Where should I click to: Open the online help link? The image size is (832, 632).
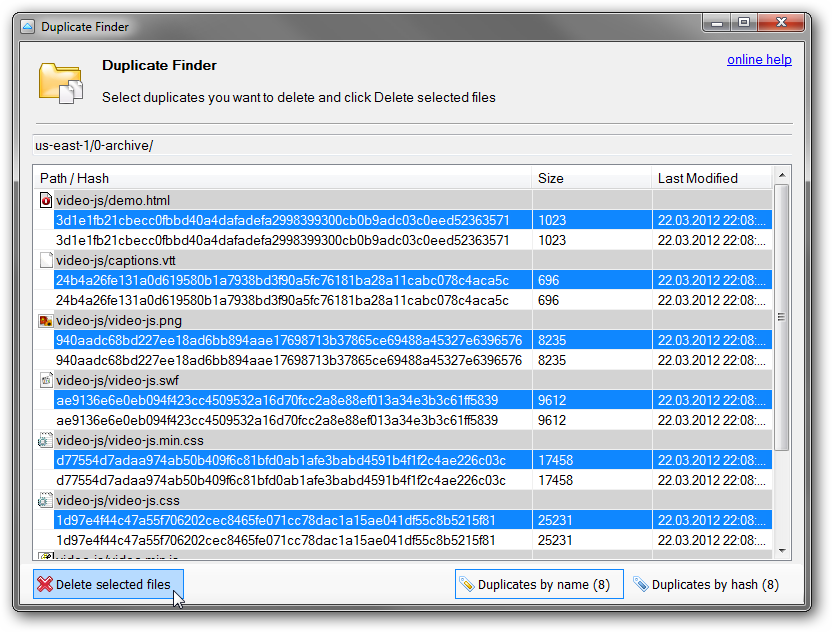[x=759, y=60]
